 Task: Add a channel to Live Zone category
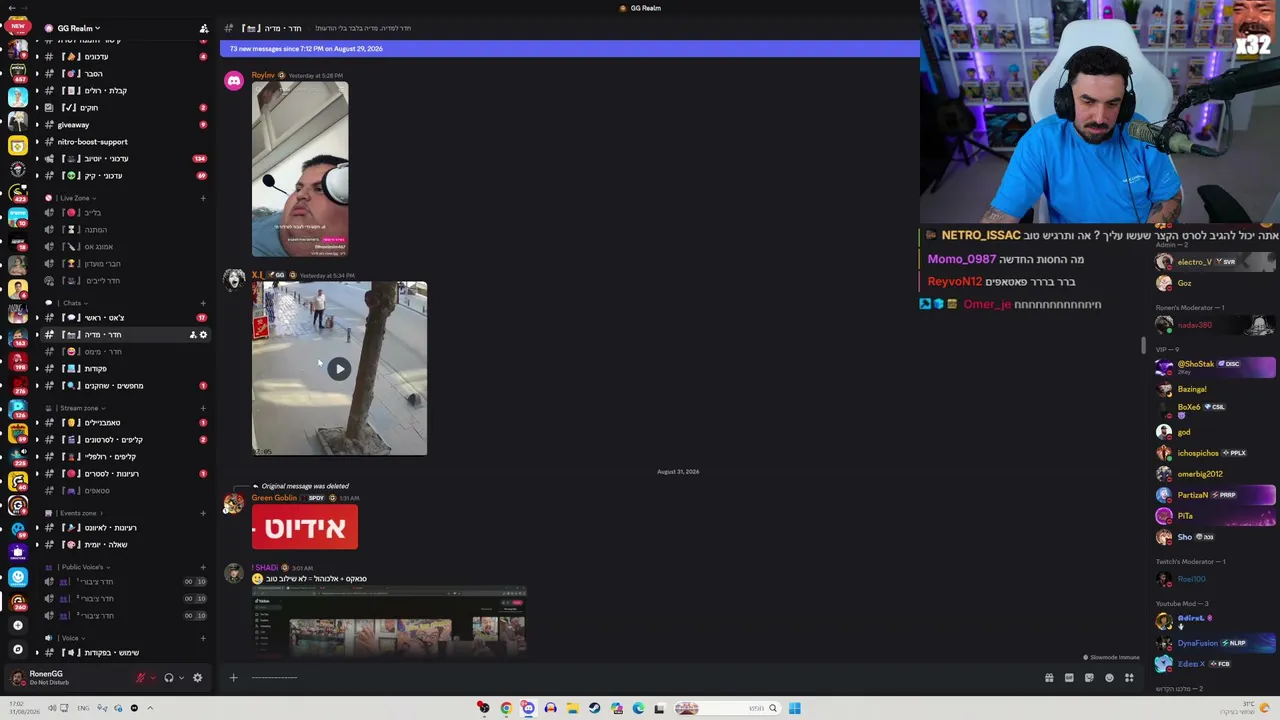203,198
